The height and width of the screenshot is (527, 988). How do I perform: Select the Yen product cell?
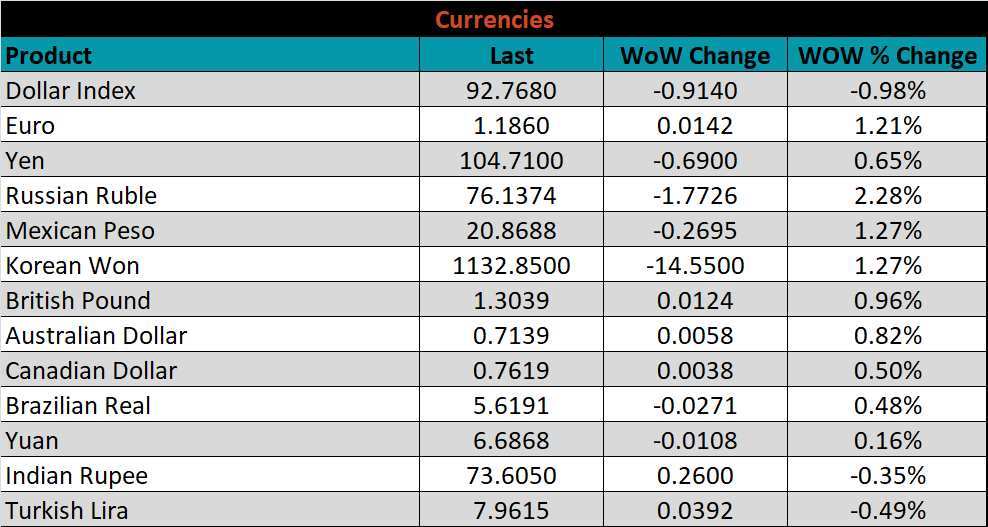point(25,161)
